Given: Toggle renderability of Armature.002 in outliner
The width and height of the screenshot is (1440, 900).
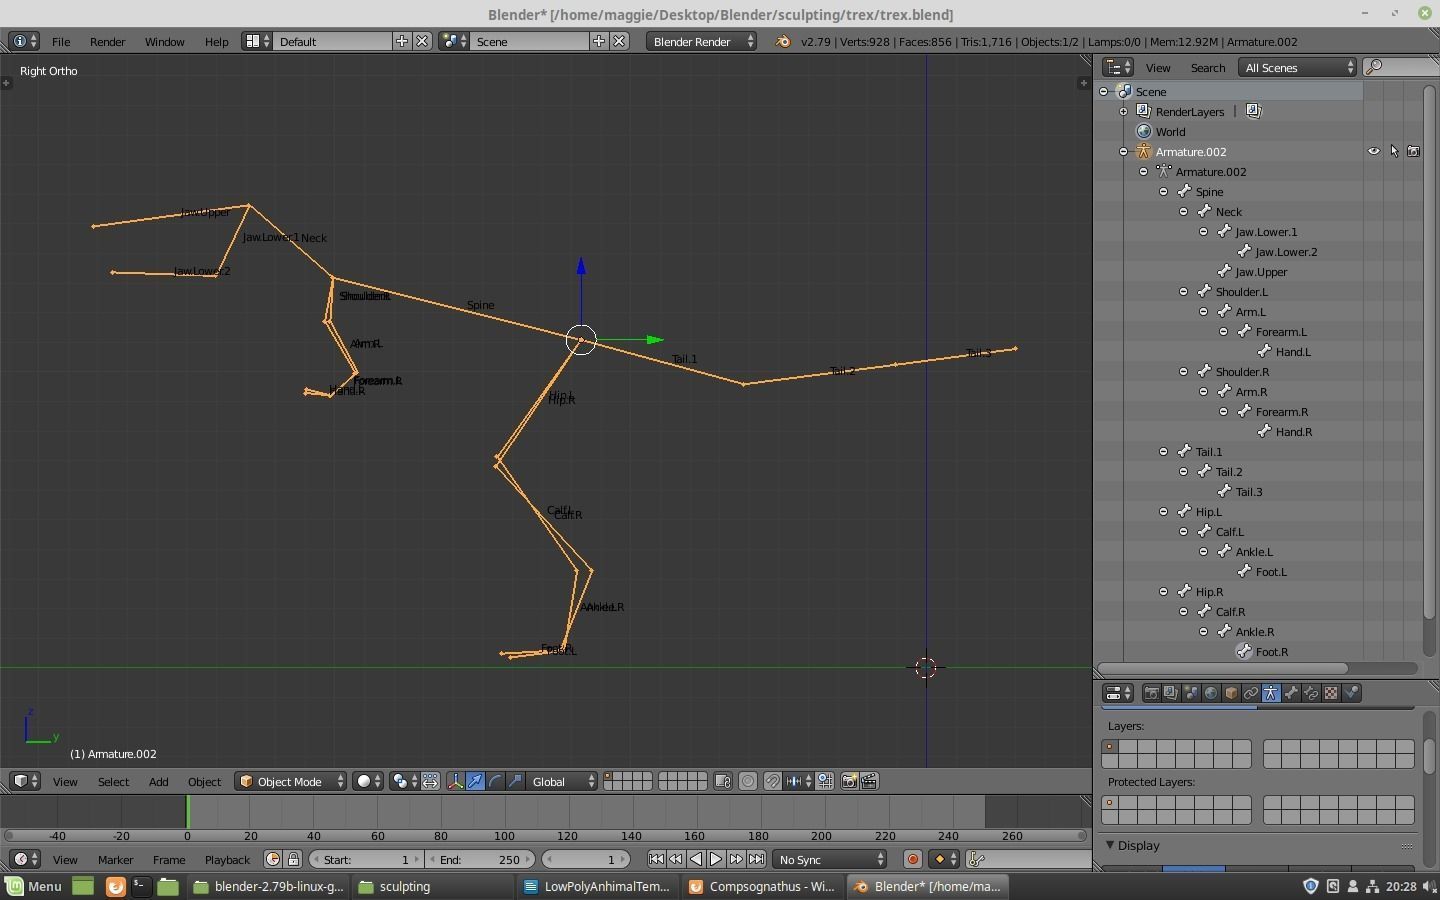Looking at the screenshot, I should click(1414, 151).
